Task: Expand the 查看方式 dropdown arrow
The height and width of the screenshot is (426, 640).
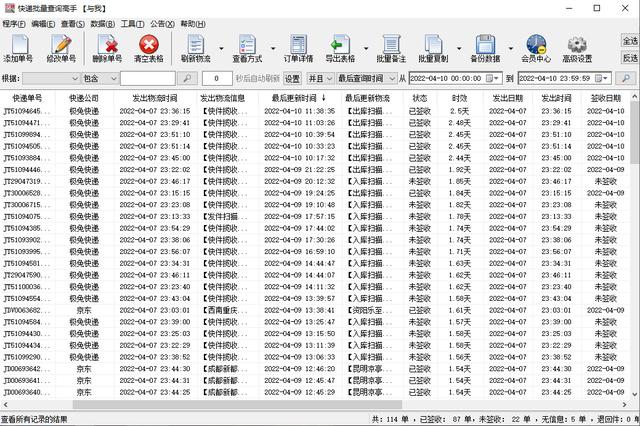Action: 273,49
